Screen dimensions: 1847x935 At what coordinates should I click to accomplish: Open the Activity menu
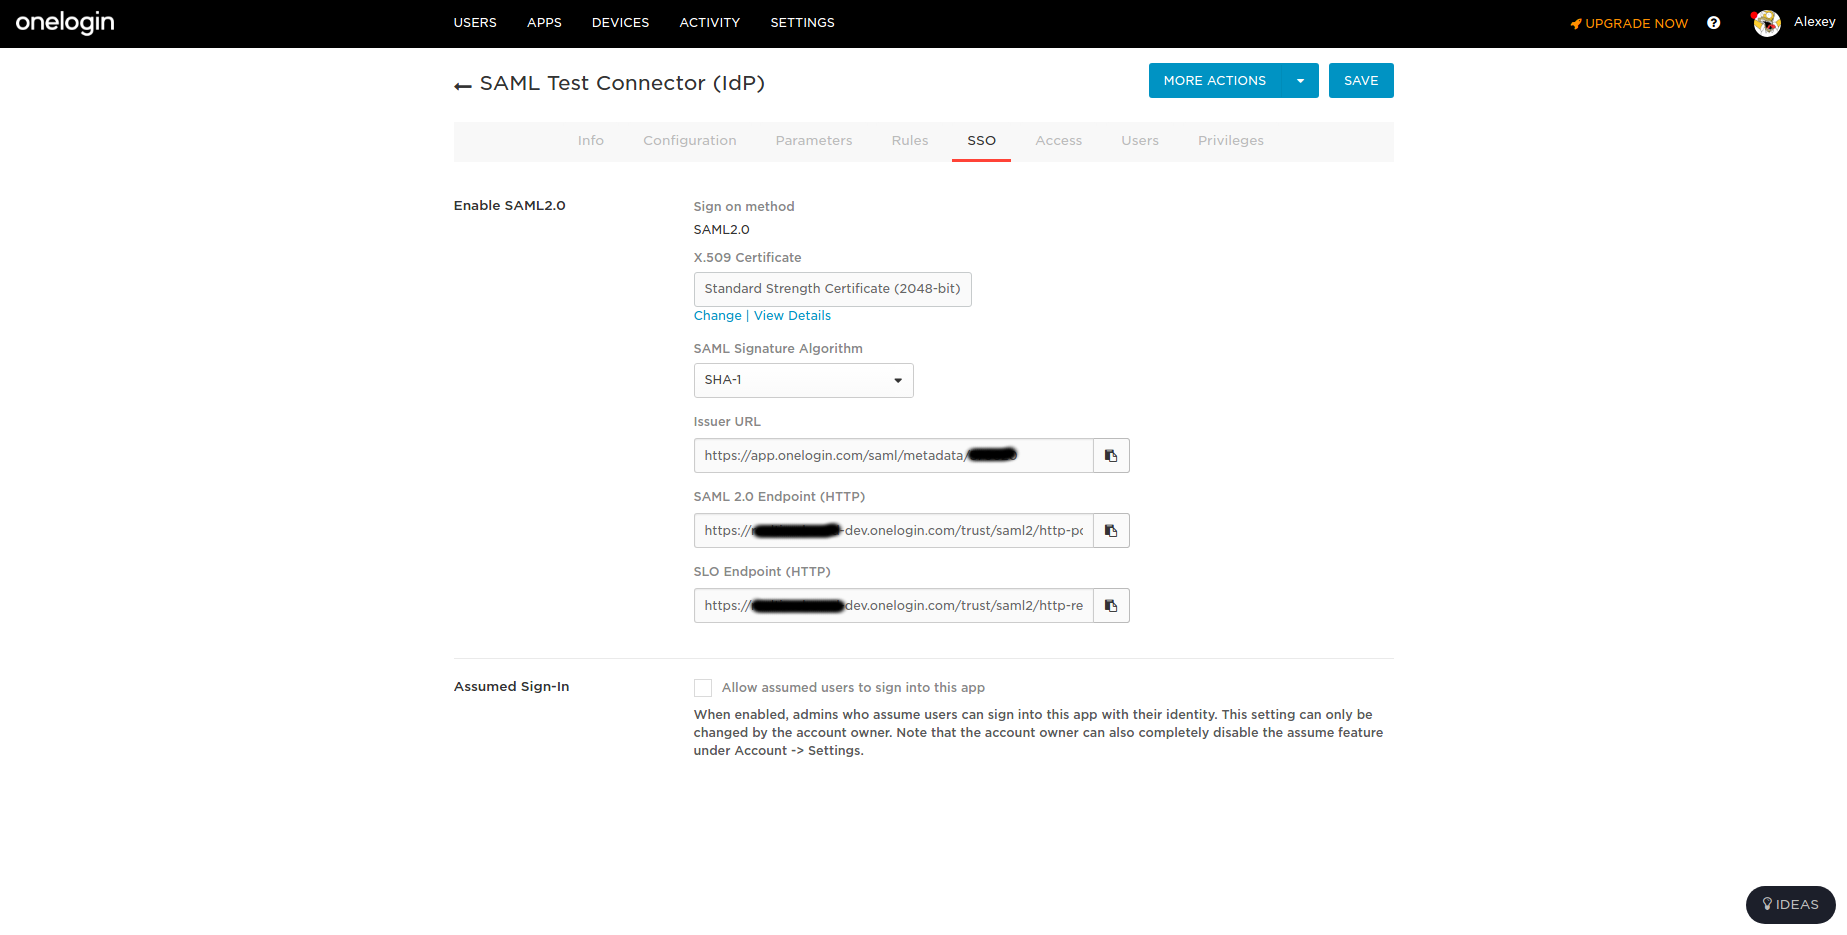pyautogui.click(x=709, y=22)
